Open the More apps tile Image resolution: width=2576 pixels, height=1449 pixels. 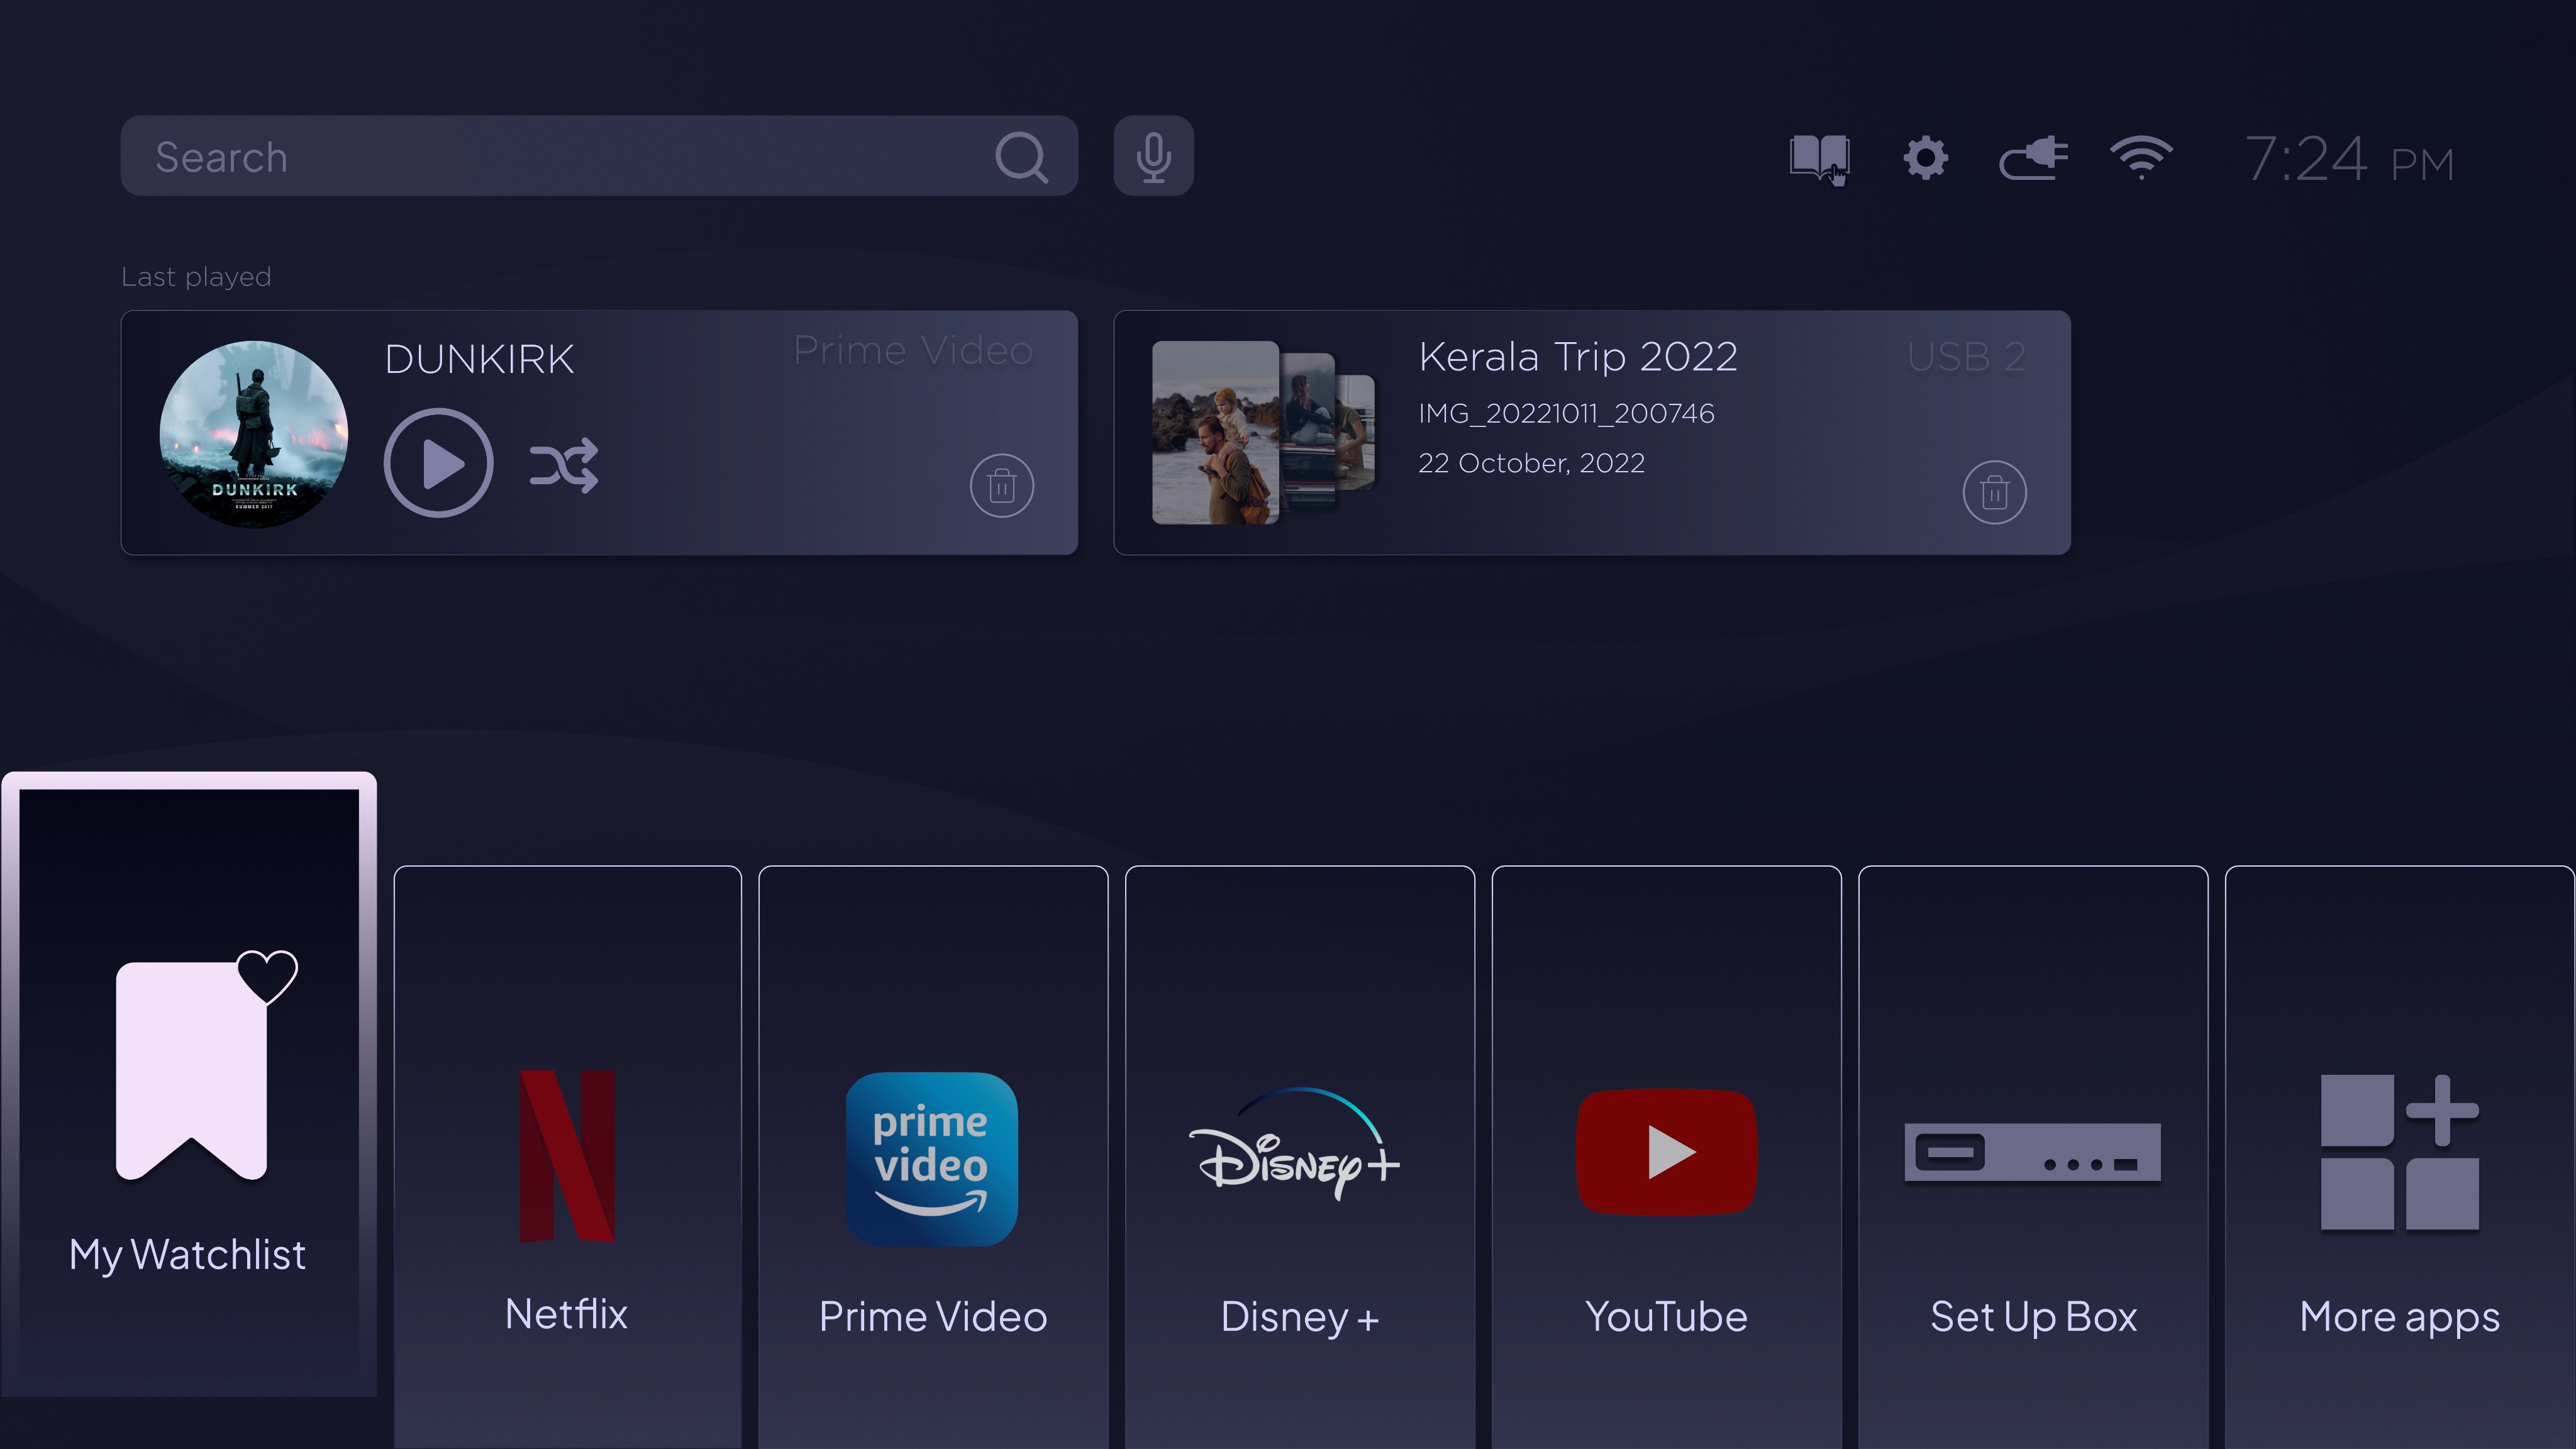point(2400,1157)
